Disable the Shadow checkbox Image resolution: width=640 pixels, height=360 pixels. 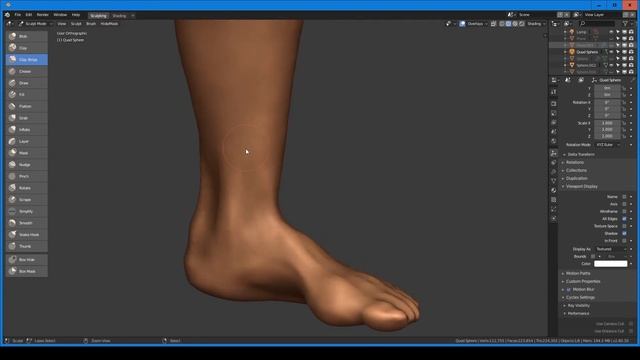624,233
